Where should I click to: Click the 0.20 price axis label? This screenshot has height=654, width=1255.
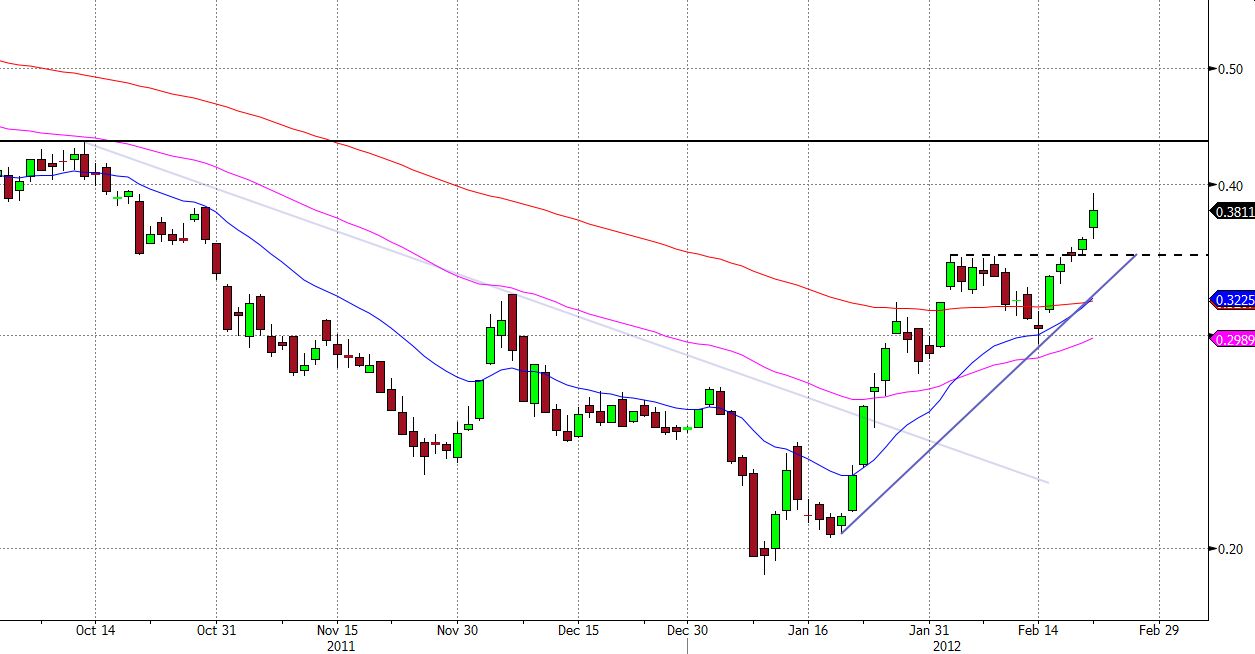(x=1229, y=549)
